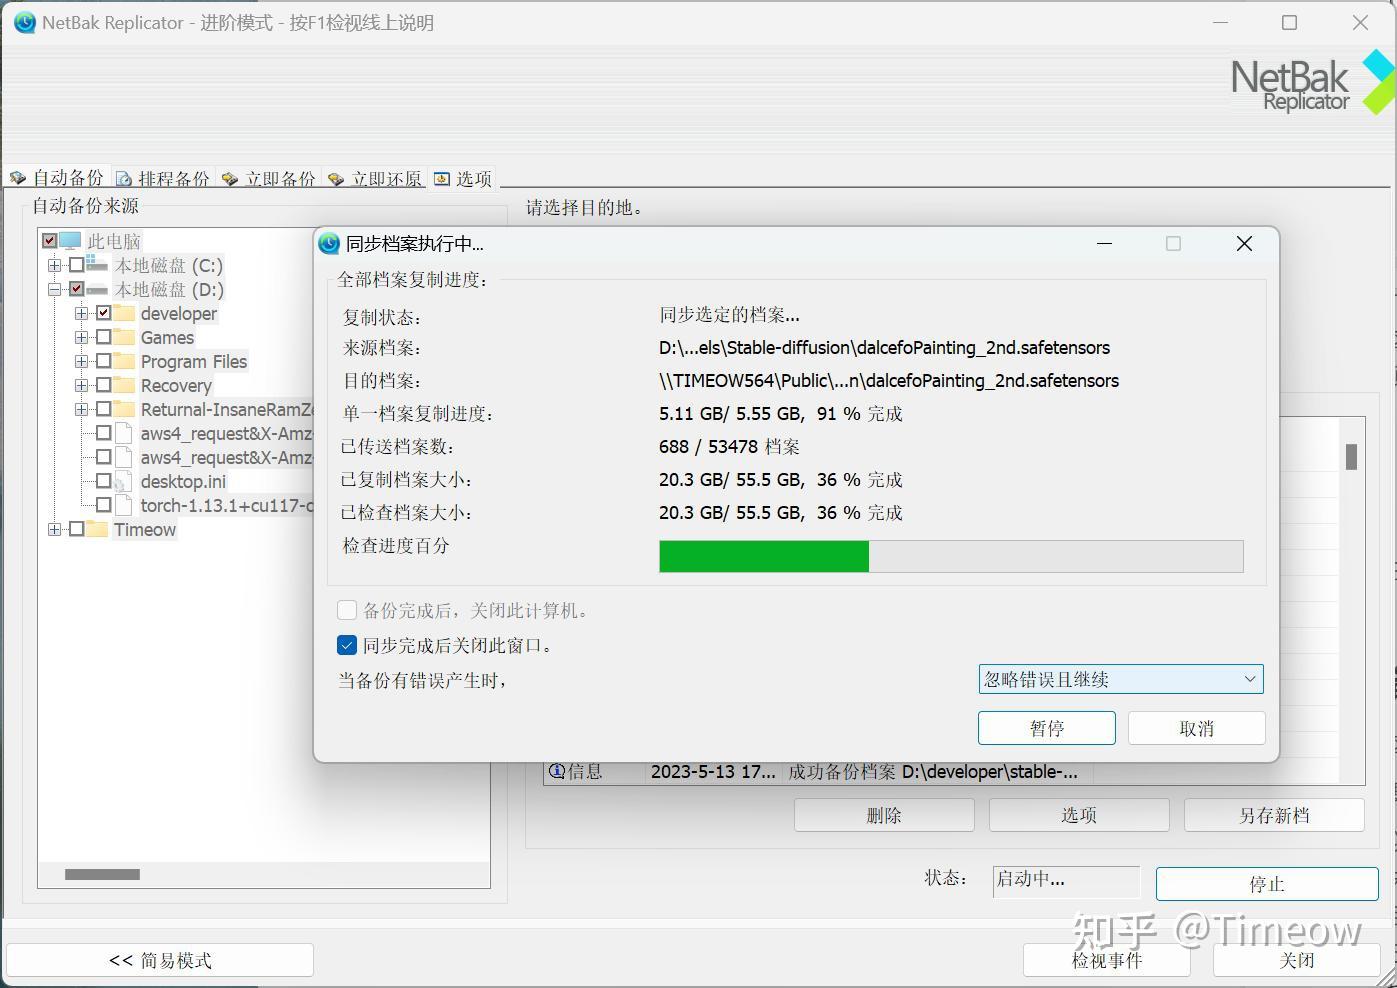This screenshot has height=988, width=1397.
Task: Expand the Timeow tree node
Action: 55,529
